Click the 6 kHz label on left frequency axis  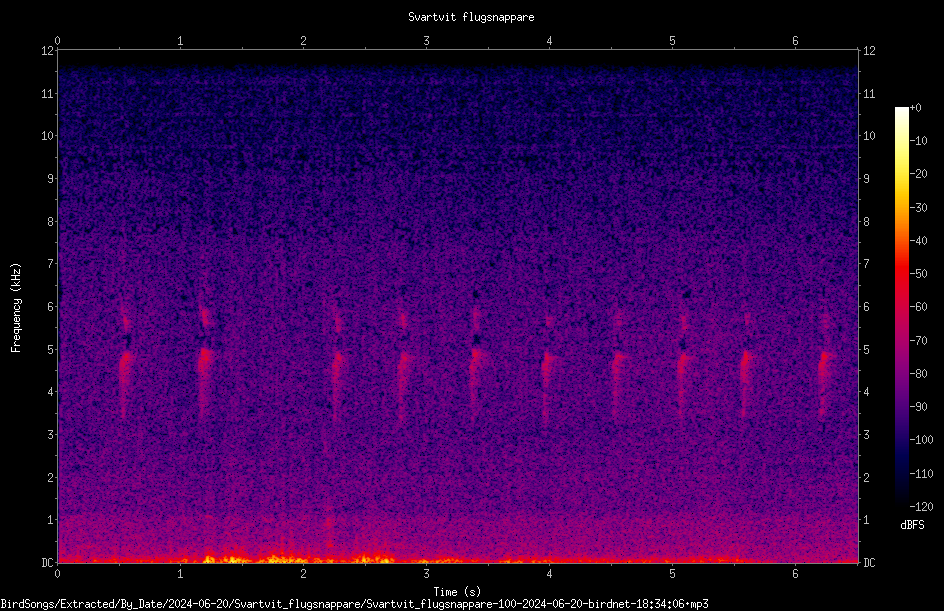51,306
